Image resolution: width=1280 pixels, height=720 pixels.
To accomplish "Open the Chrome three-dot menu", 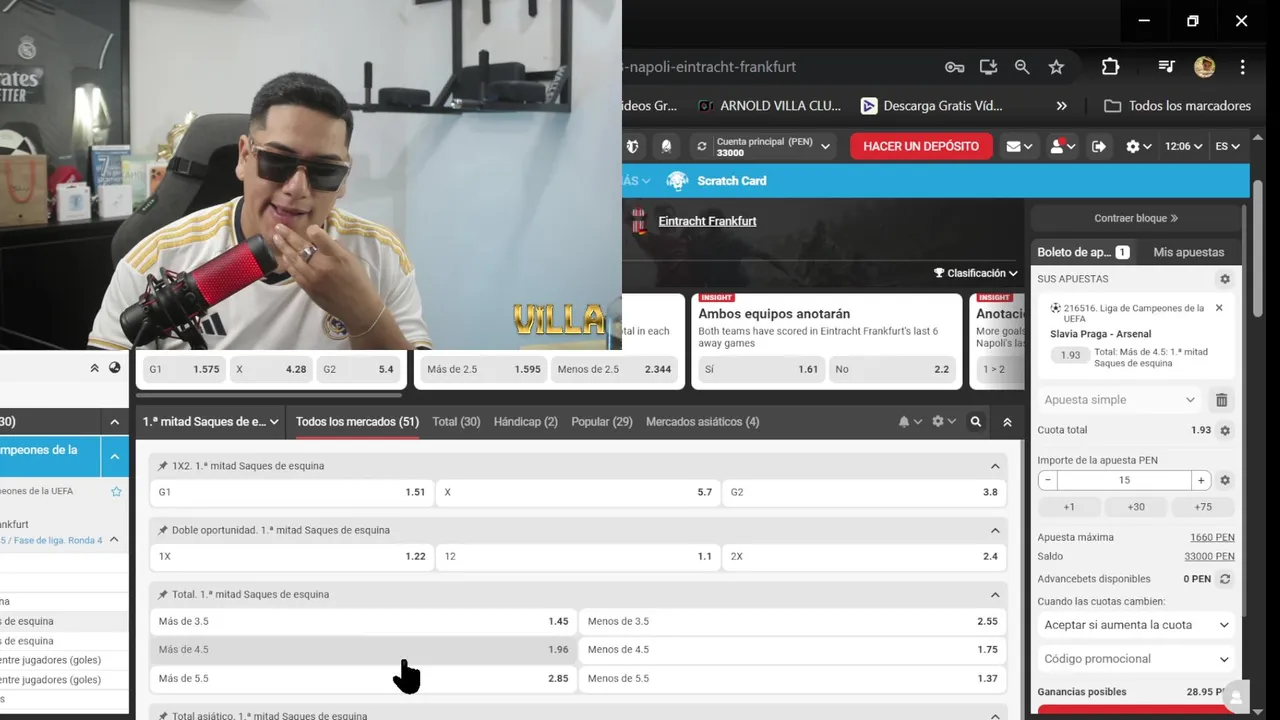I will (1242, 67).
